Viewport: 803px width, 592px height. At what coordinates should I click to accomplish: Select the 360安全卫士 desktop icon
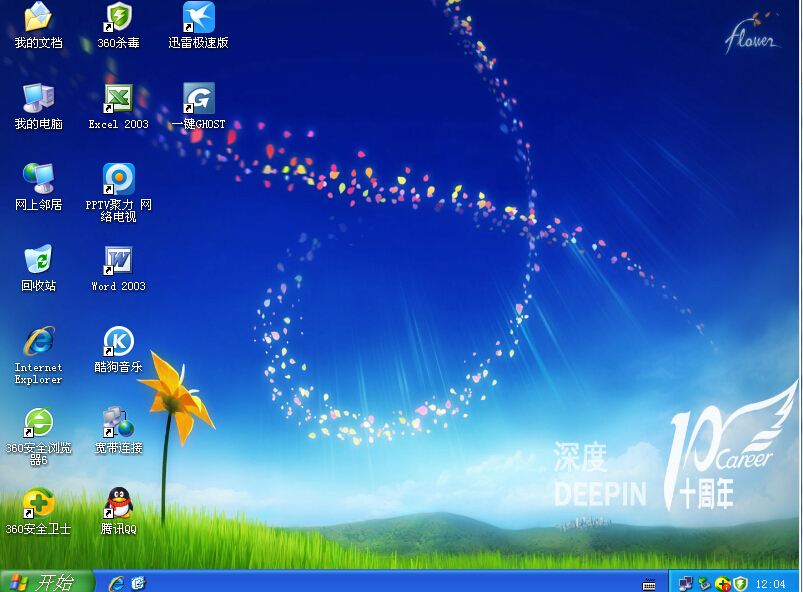click(38, 503)
